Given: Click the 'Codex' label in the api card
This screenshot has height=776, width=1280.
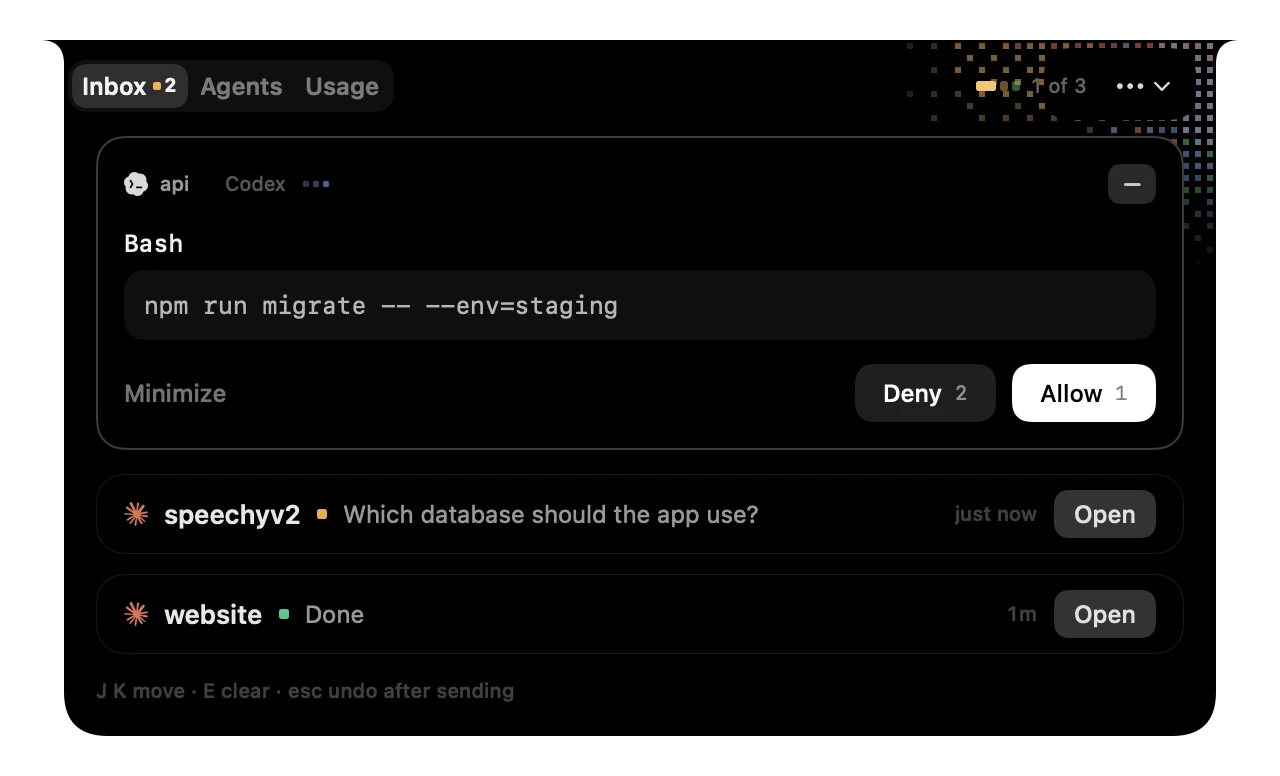Looking at the screenshot, I should 255,184.
